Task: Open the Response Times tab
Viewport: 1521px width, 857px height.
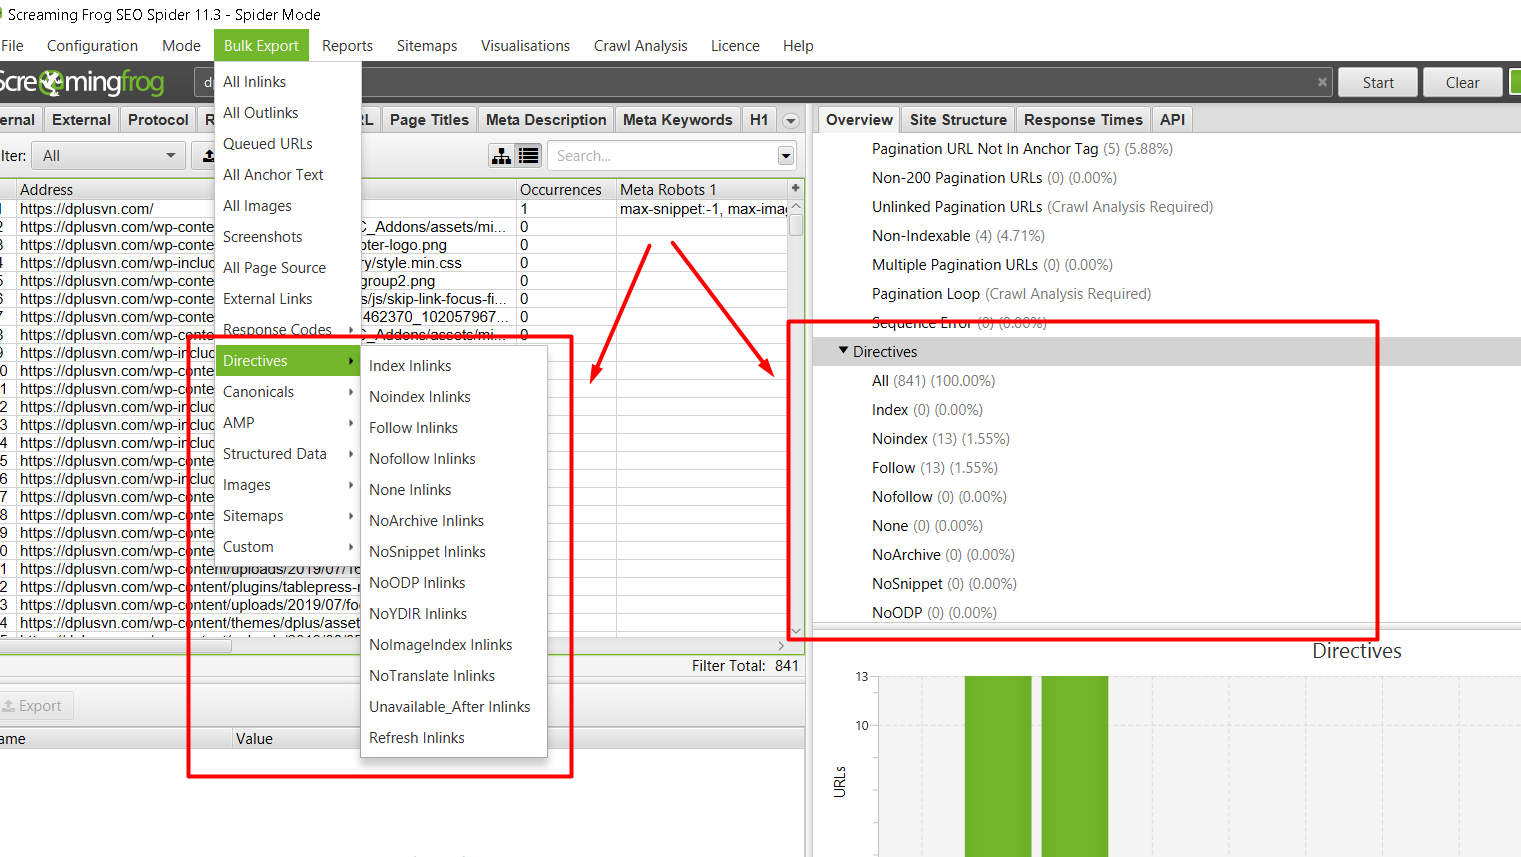Action: [1083, 120]
